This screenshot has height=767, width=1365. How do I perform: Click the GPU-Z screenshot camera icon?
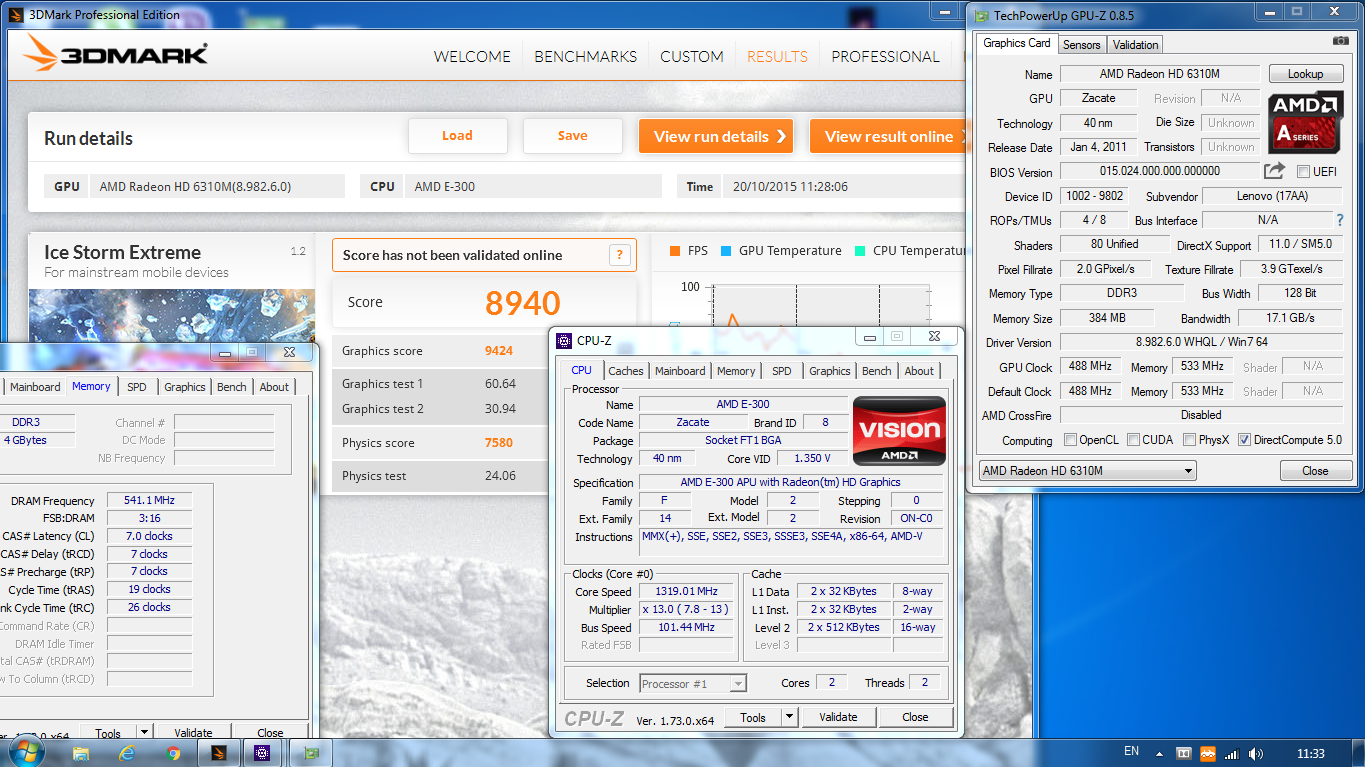click(1341, 41)
